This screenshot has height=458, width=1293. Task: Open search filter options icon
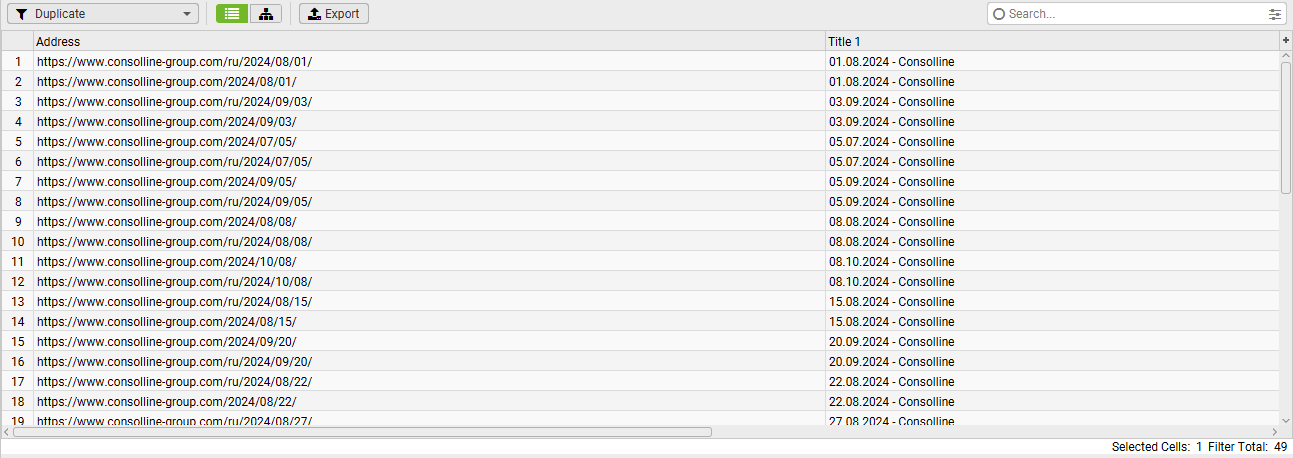pyautogui.click(x=1274, y=14)
